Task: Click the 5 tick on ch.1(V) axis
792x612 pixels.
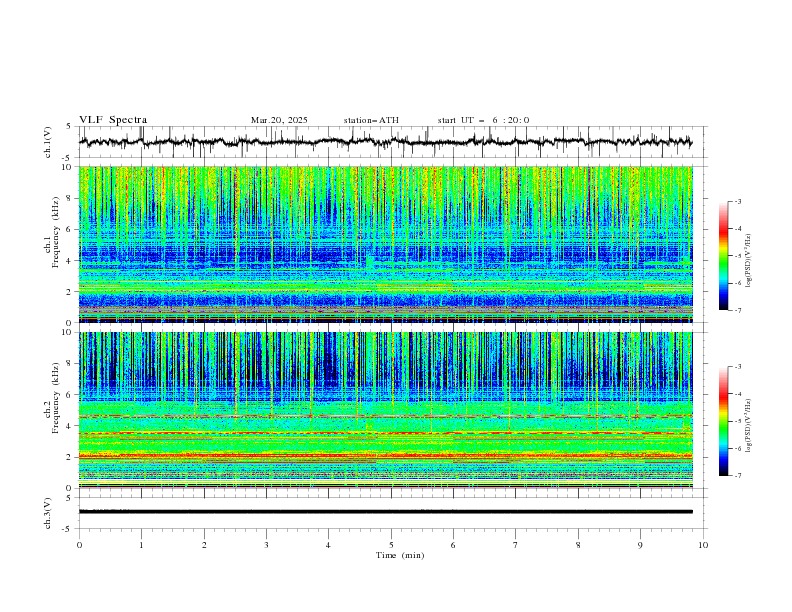Action: click(69, 126)
